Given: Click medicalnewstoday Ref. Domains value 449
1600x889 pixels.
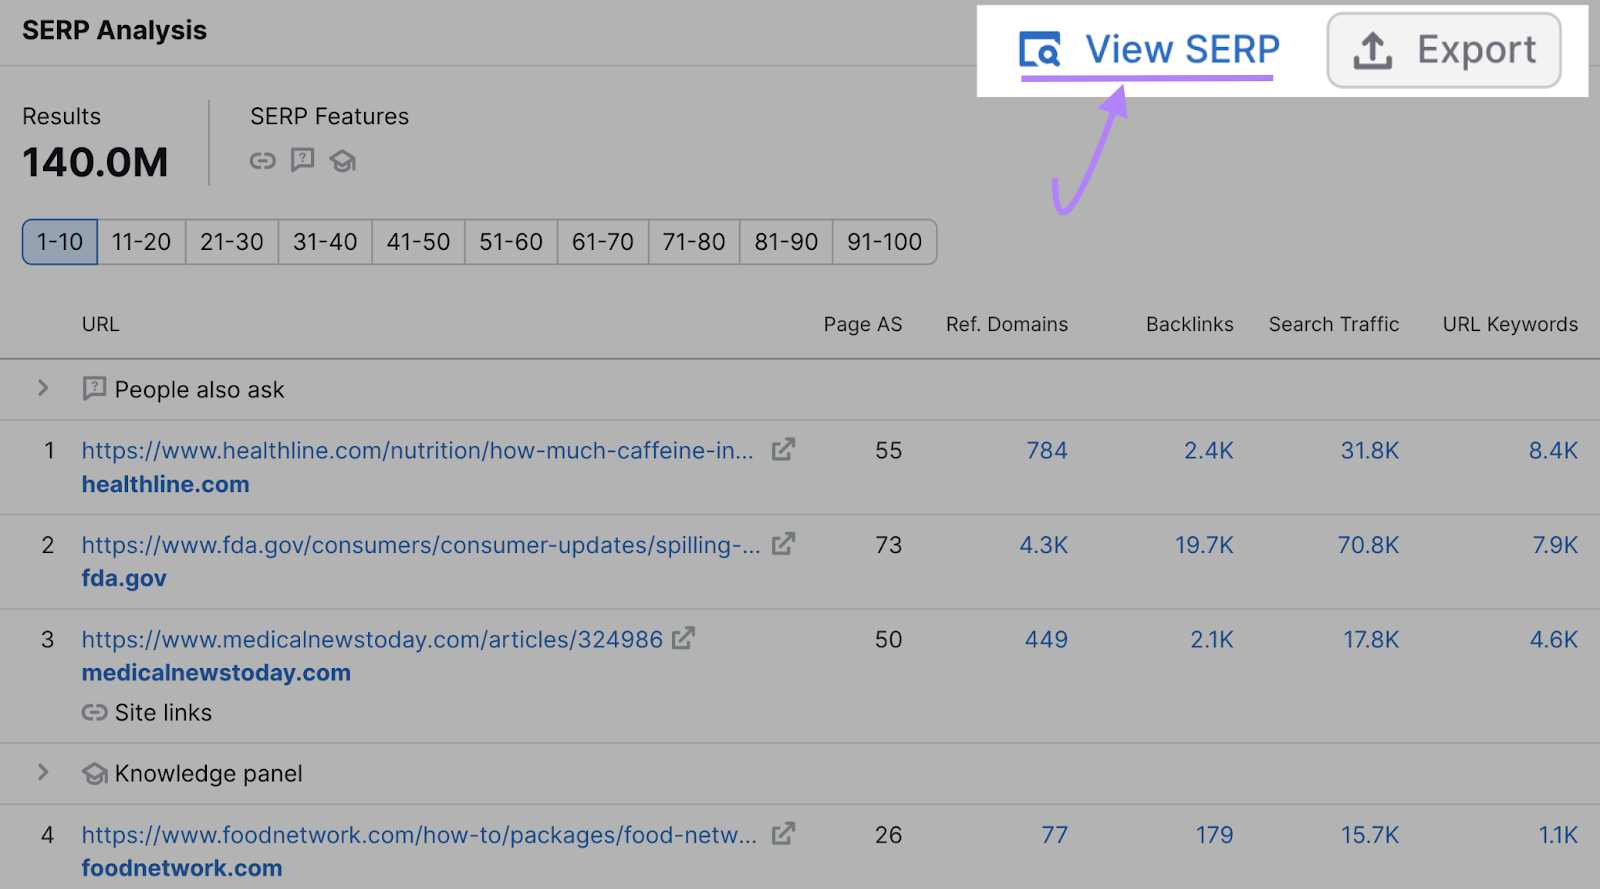Looking at the screenshot, I should pyautogui.click(x=1046, y=640).
